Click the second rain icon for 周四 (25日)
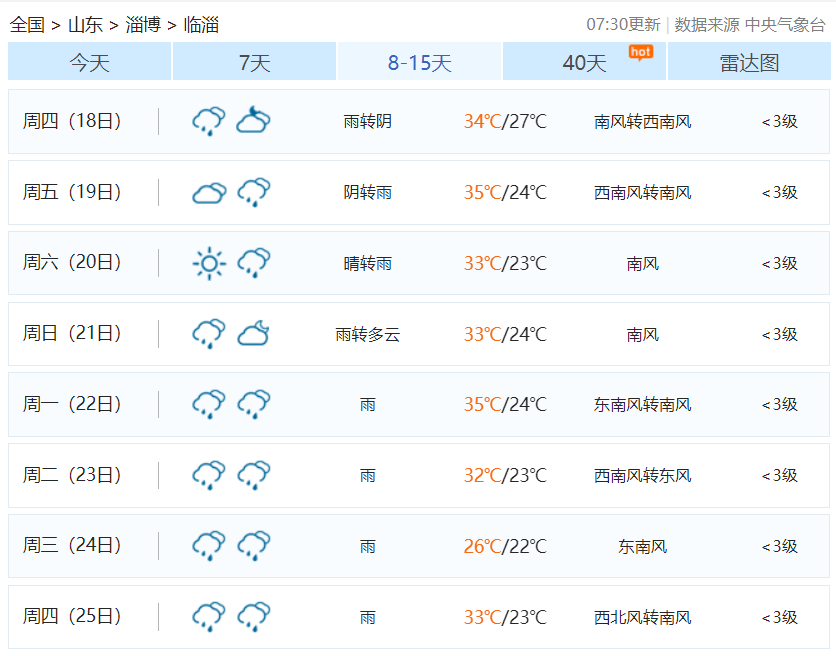The image size is (836, 656). [254, 617]
